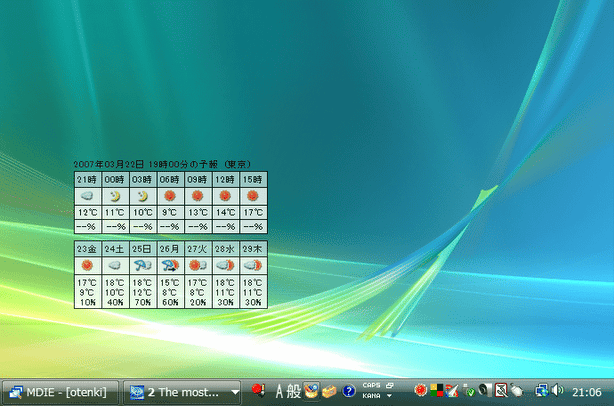Click the '23金' day header
Viewport: 614px width, 406px height.
(x=87, y=249)
